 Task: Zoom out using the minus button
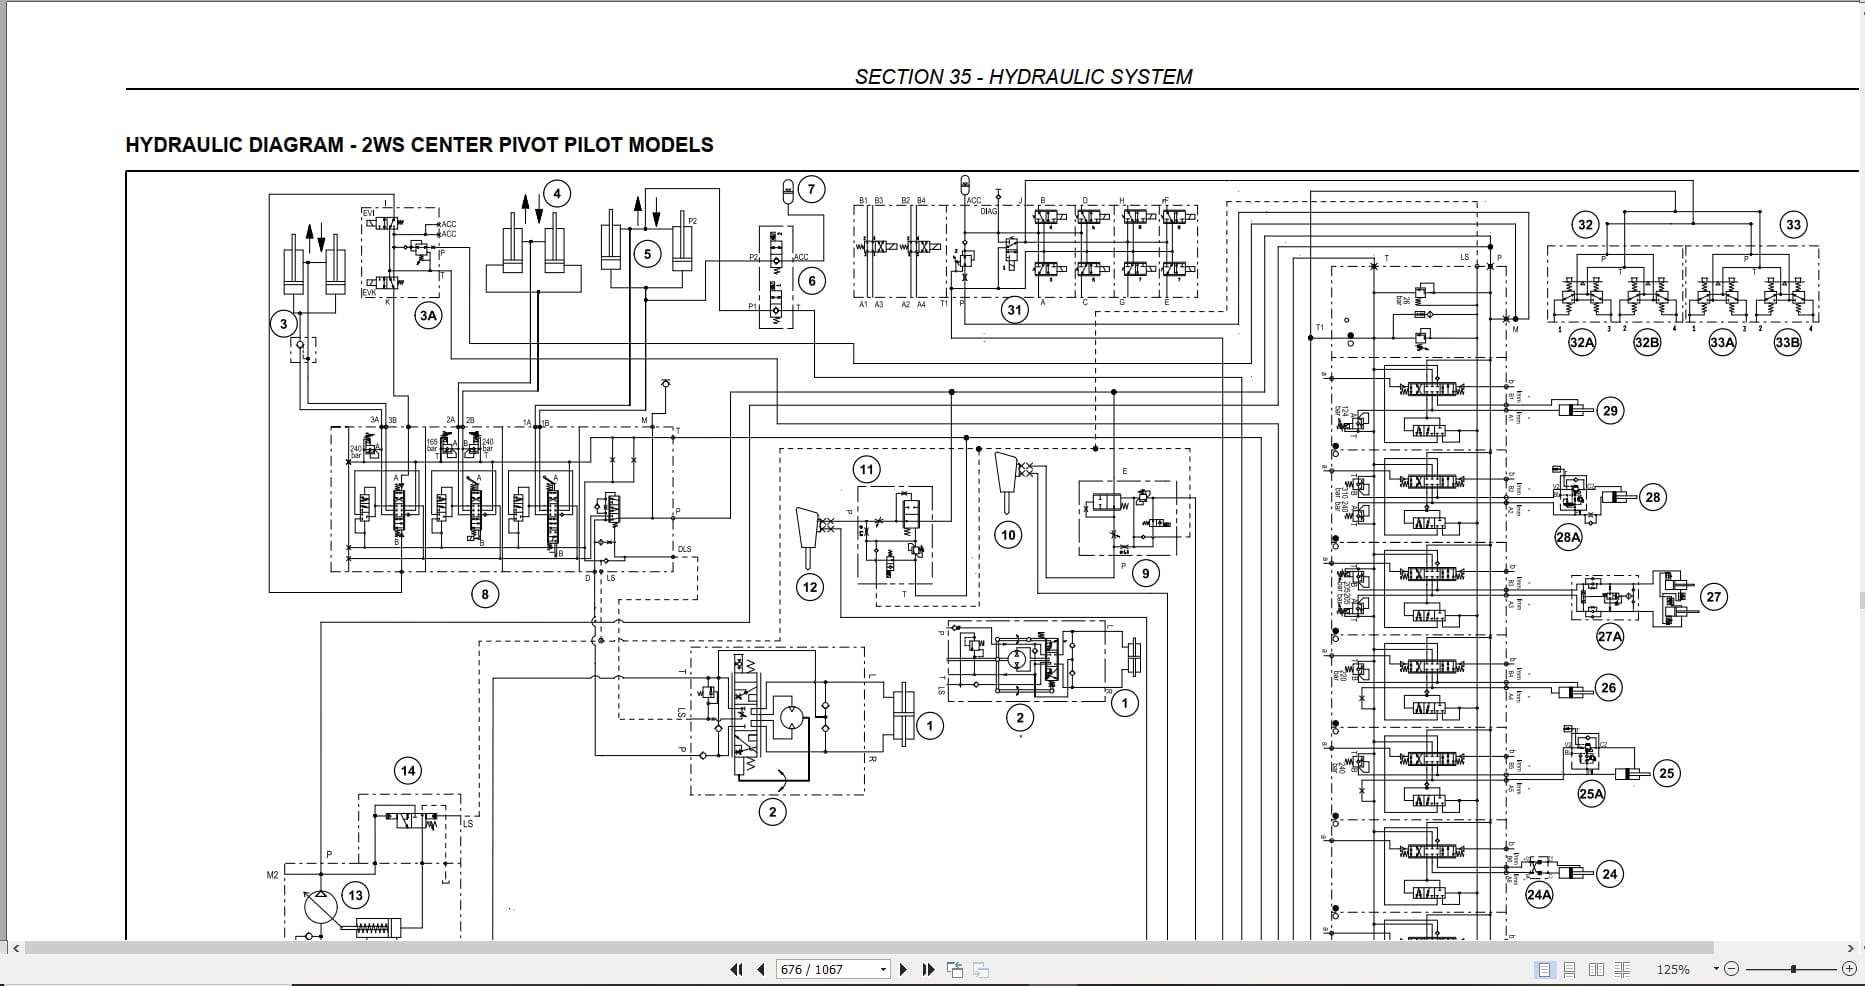1732,969
